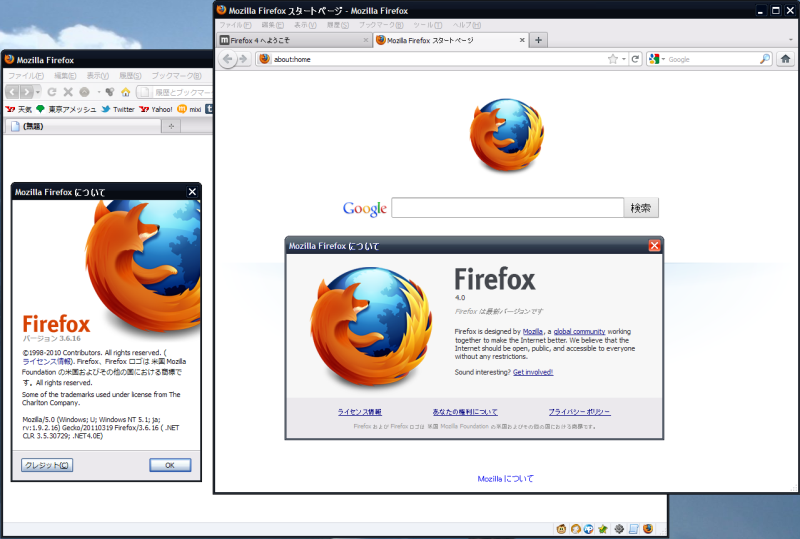Open dropdown arrow next to gray up-arrow button

[98, 92]
